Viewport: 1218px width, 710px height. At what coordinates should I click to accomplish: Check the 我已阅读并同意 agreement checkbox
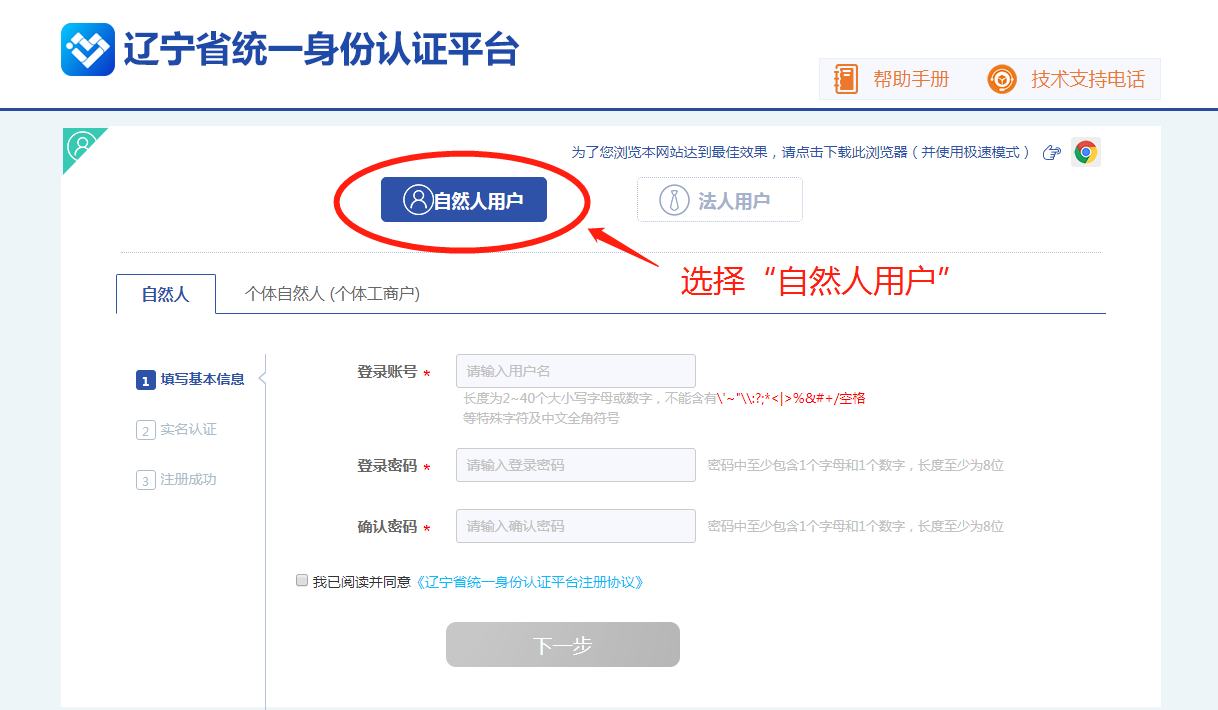coord(302,580)
